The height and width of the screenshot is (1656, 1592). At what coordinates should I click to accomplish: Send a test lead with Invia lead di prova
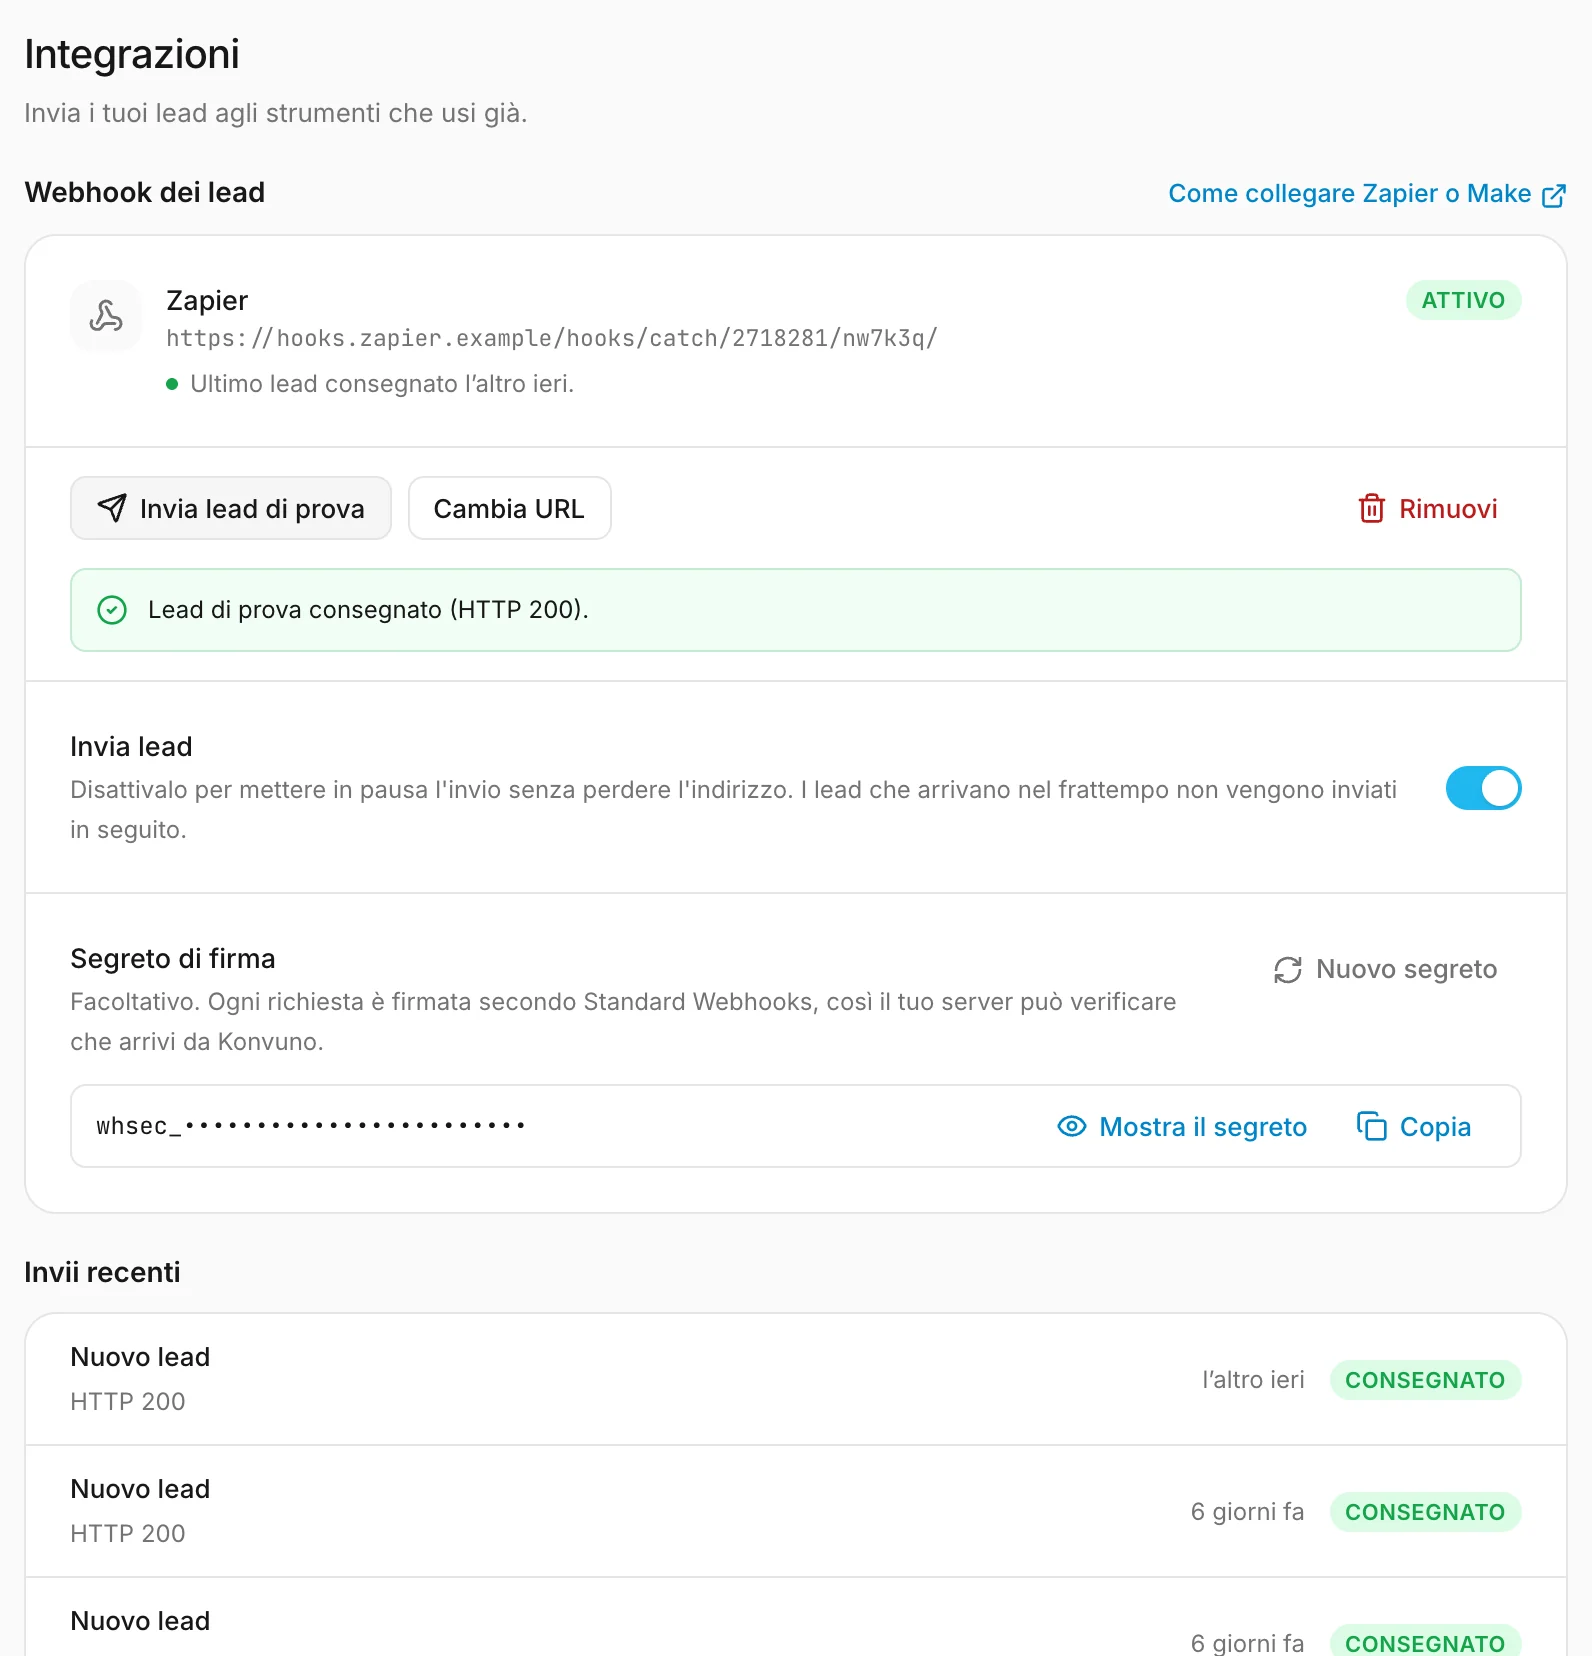231,508
